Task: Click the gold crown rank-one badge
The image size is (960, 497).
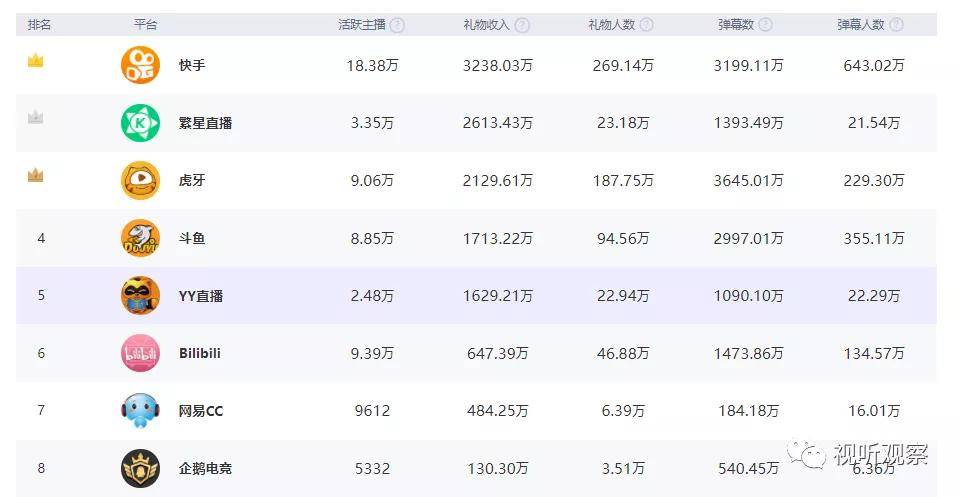Action: [x=36, y=61]
